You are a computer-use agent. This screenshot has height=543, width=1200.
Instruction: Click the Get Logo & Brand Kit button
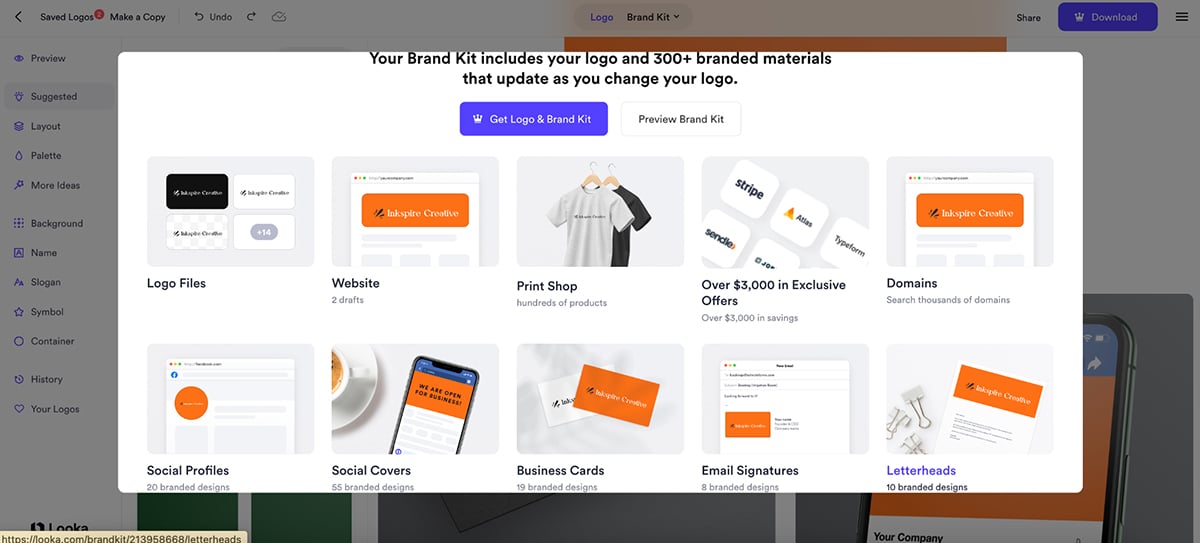coord(534,119)
